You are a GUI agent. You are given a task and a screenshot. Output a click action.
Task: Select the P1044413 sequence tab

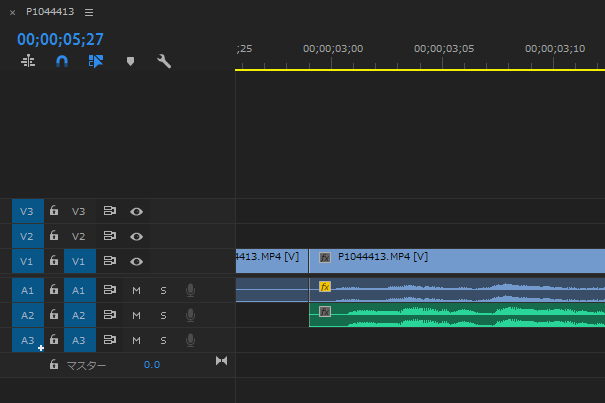(50, 12)
